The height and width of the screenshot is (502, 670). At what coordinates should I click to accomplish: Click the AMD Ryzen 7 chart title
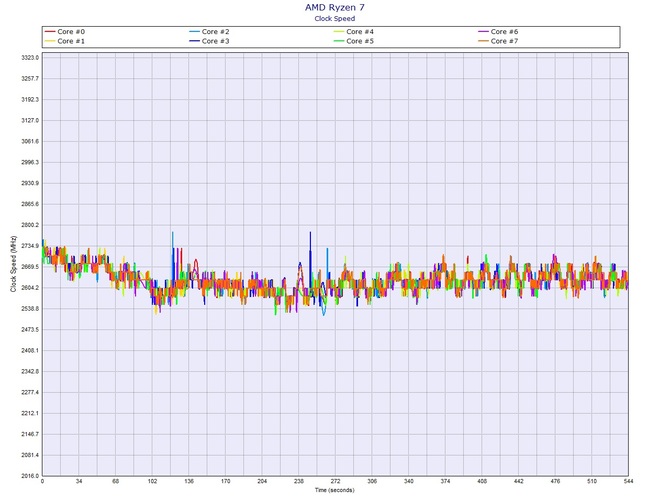[335, 7]
